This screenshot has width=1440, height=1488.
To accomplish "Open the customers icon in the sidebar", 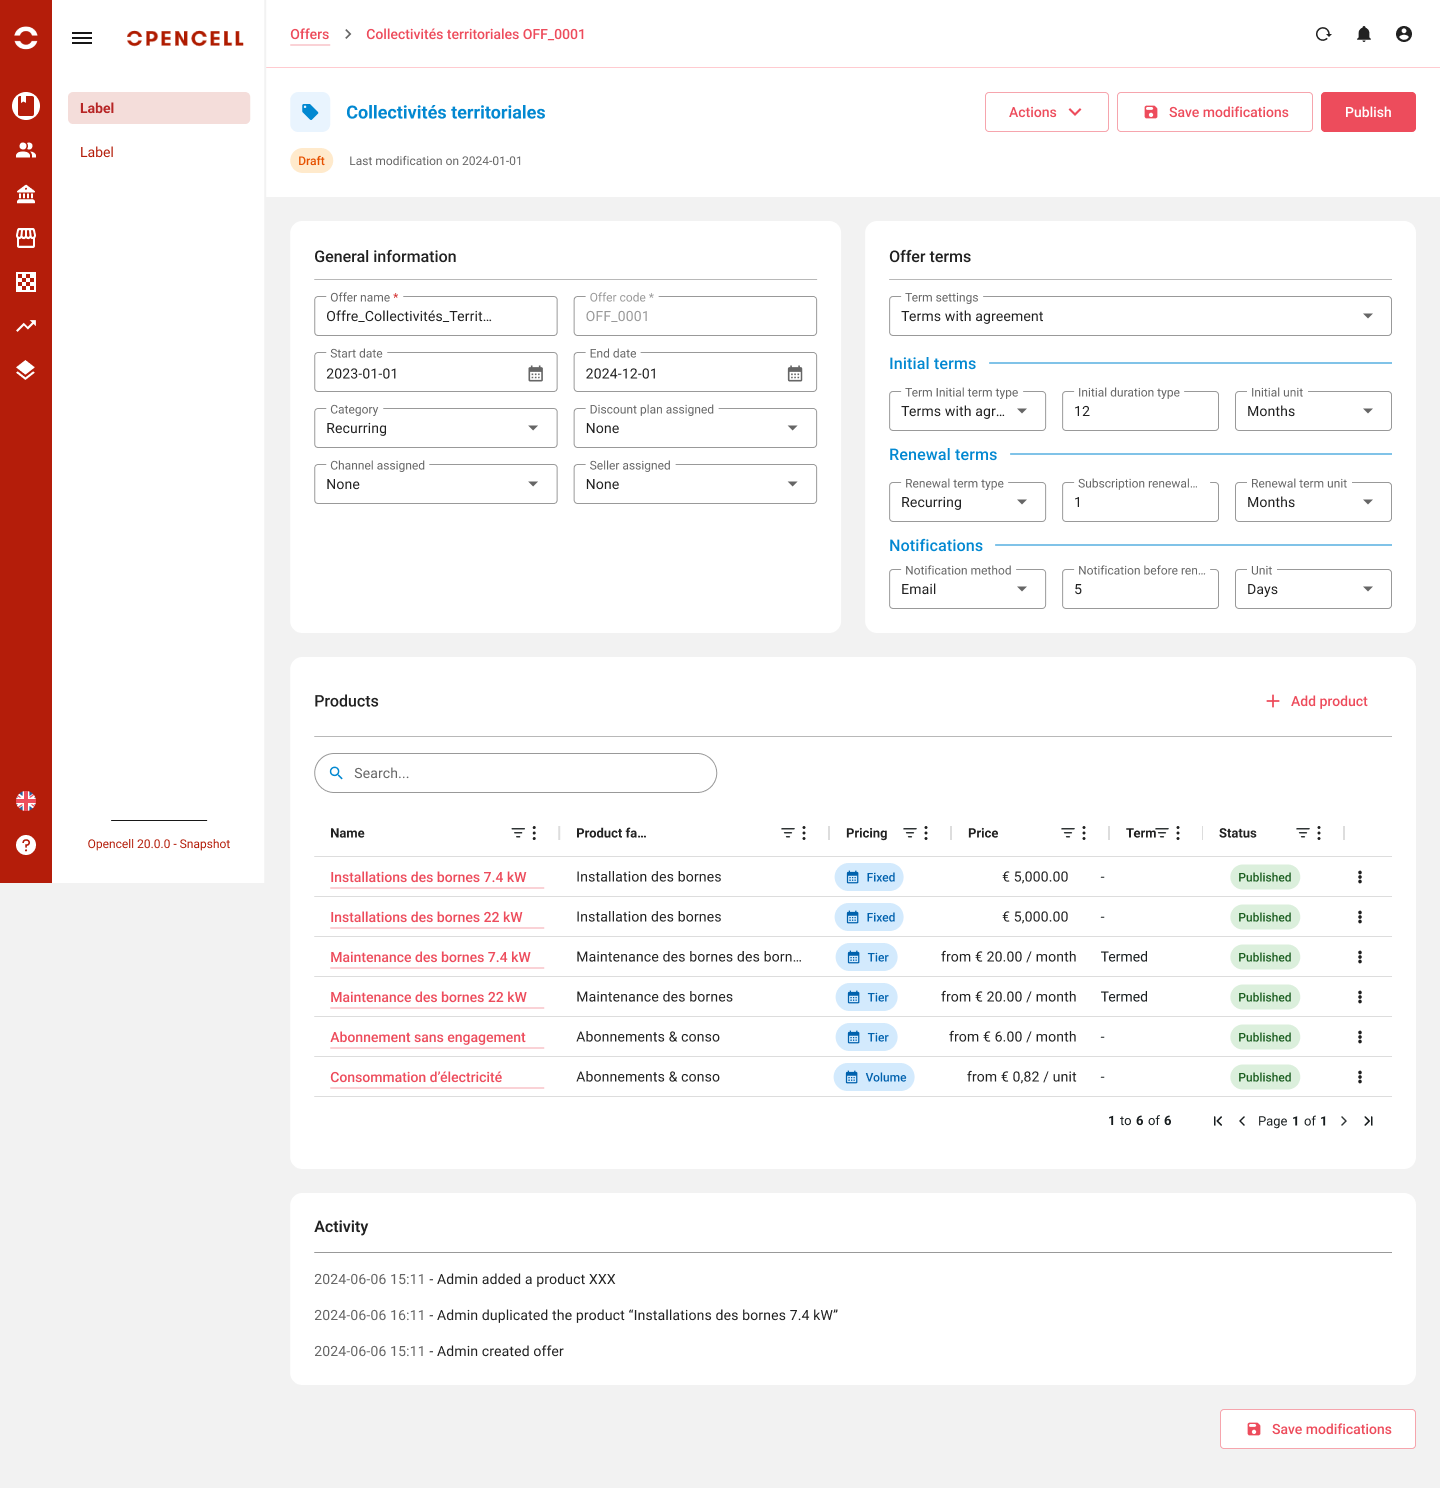I will click(x=26, y=150).
